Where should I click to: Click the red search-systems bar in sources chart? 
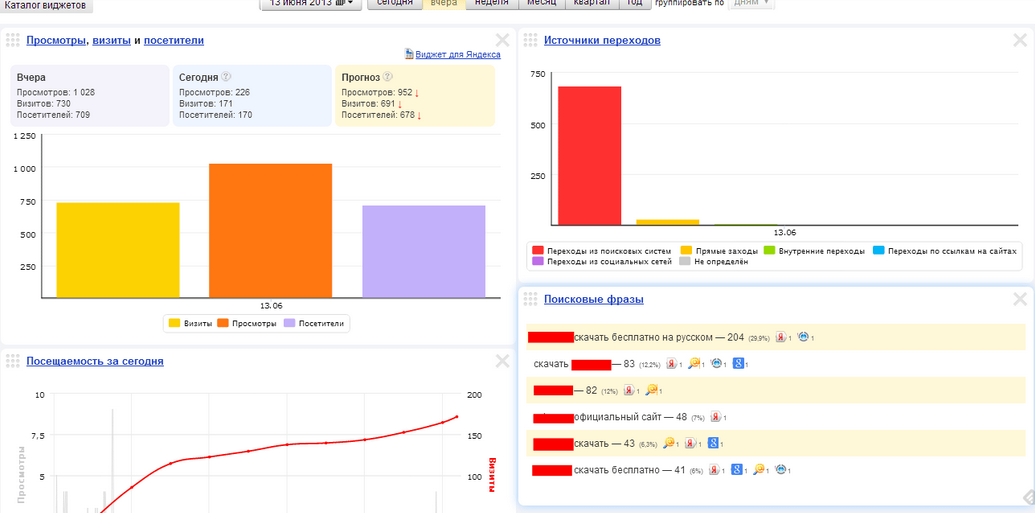pyautogui.click(x=589, y=156)
